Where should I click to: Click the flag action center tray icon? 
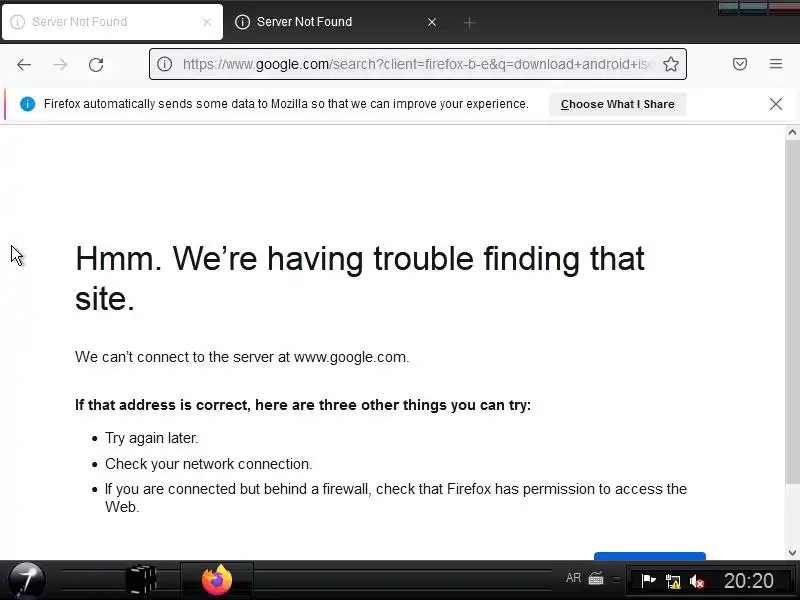tap(648, 581)
